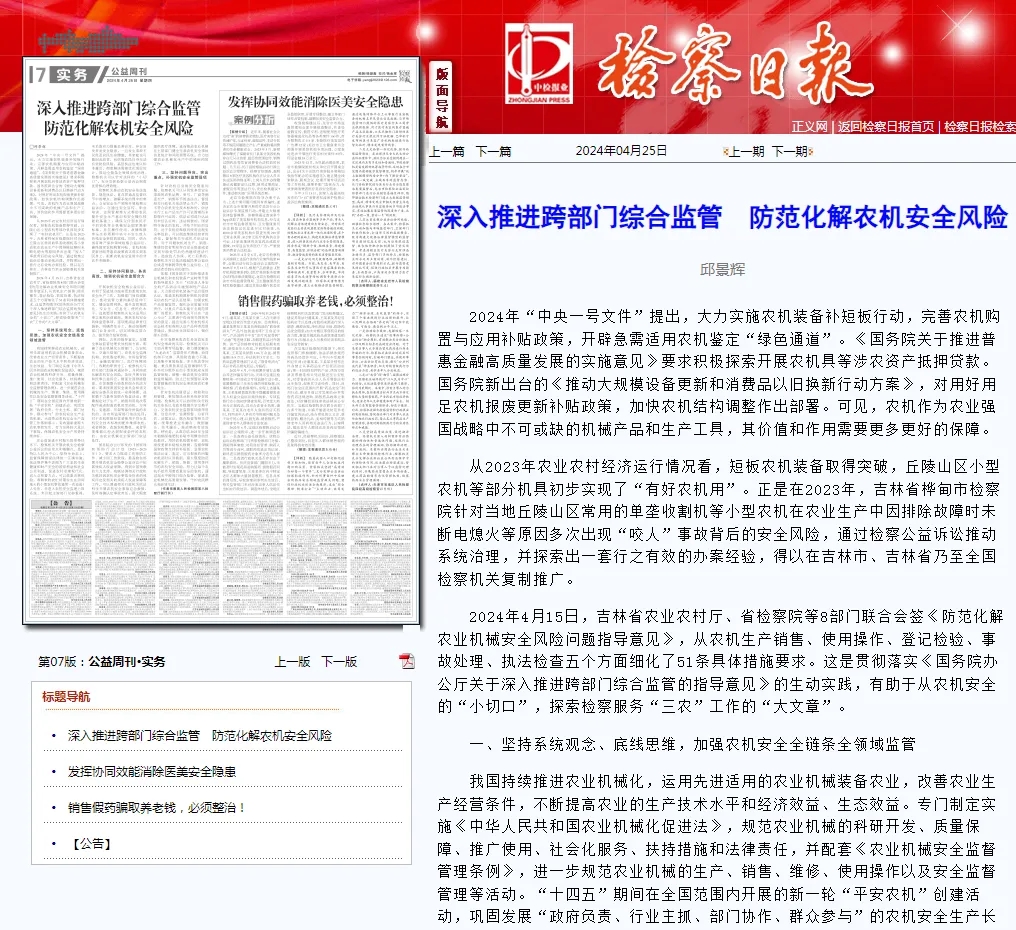Screen dimensions: 1016x930
Task: Click 销售假药骗取养老钱 headline in page thumbnail
Action: coord(315,300)
